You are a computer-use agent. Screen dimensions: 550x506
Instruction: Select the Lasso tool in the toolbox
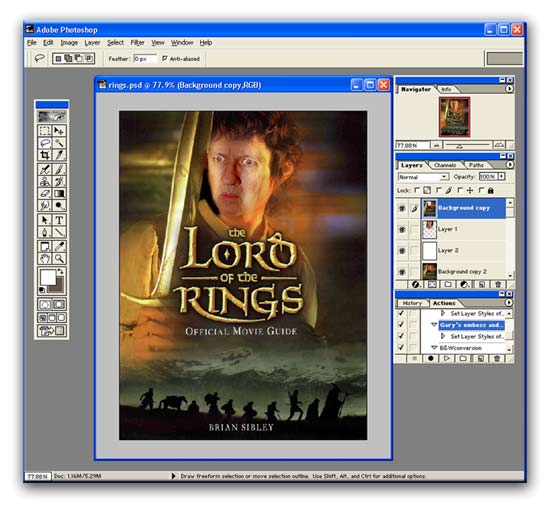pyautogui.click(x=45, y=143)
